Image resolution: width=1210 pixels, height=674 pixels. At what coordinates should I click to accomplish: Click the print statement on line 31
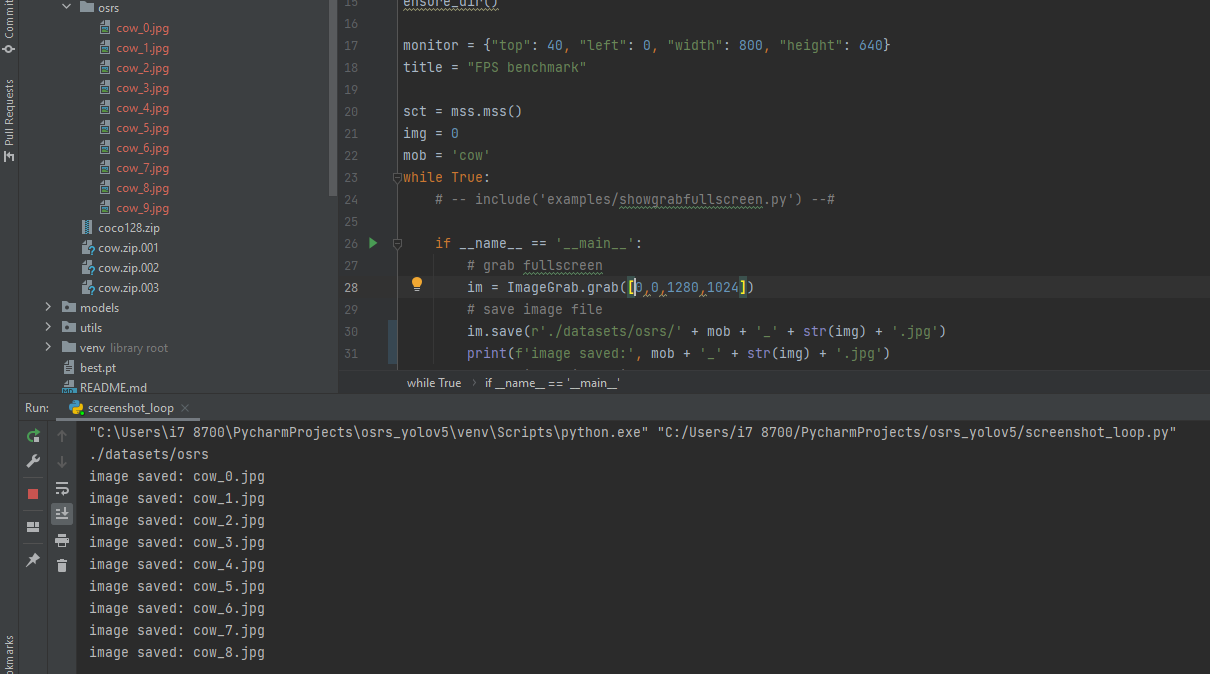click(x=678, y=353)
